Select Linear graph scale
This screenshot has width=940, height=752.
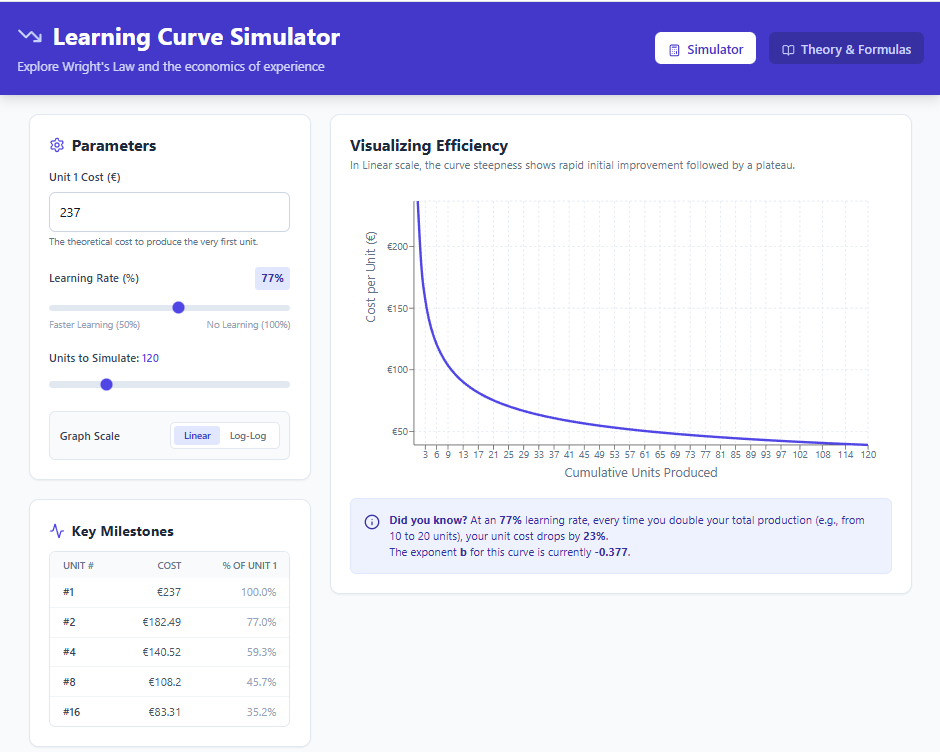(x=197, y=436)
